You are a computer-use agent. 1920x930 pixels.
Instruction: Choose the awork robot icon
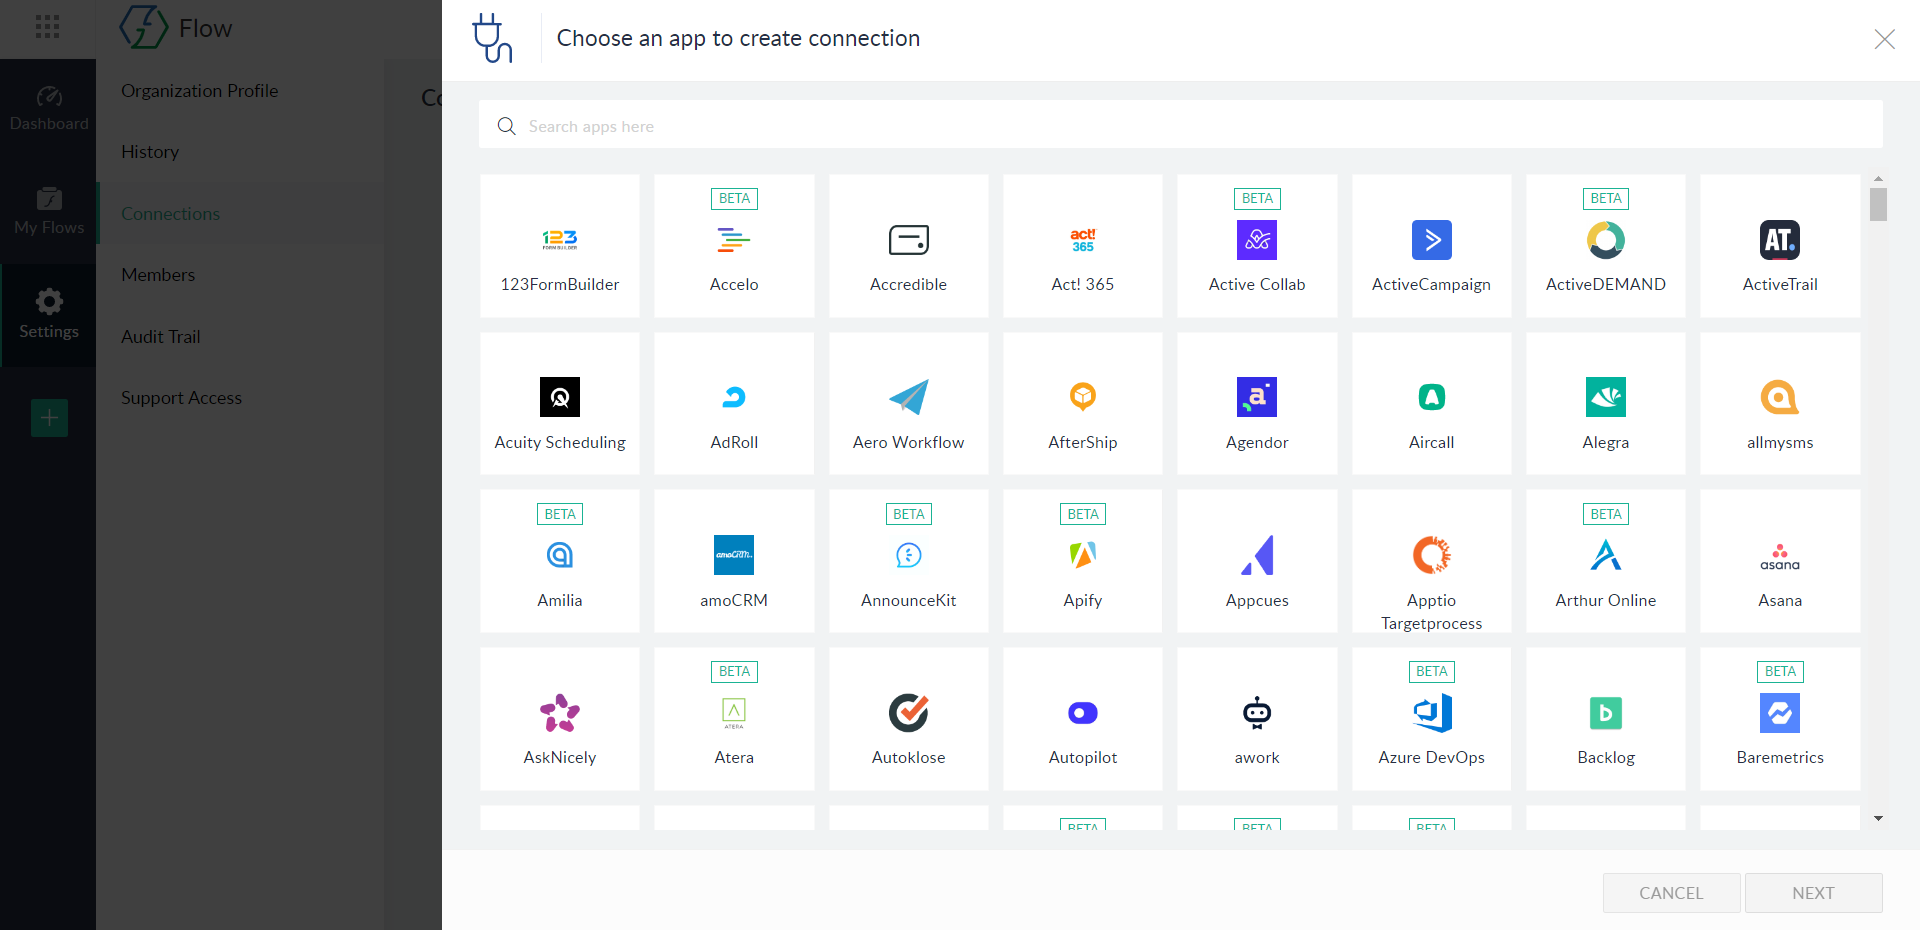1257,713
